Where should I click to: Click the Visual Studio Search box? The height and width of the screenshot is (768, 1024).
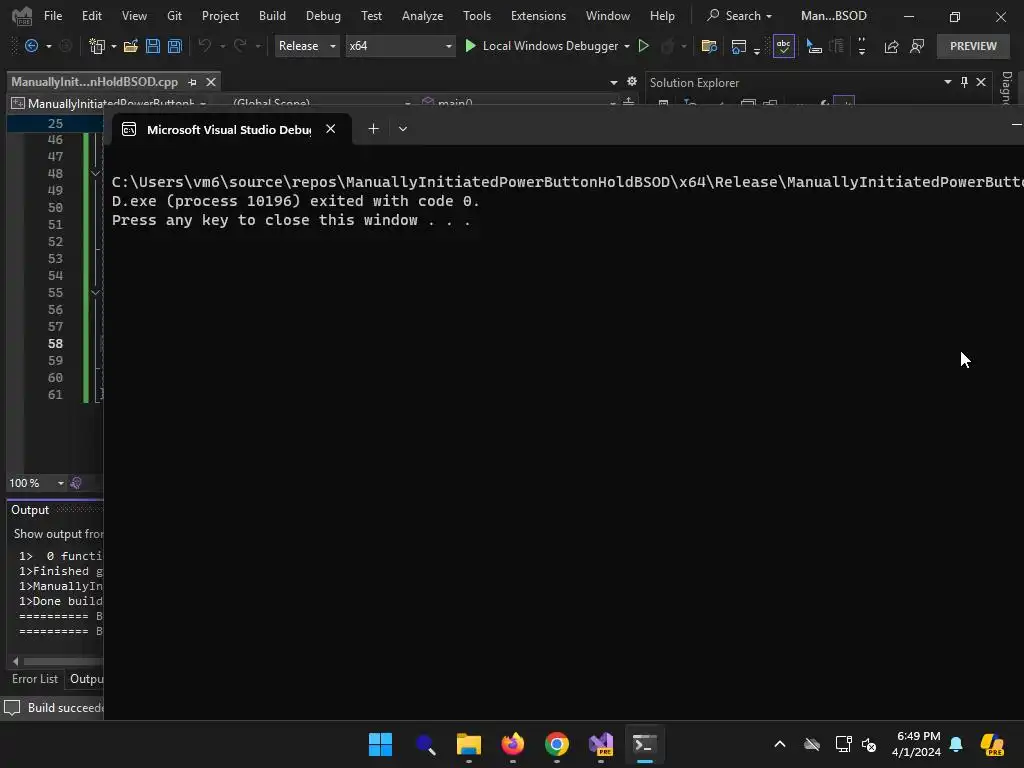point(739,16)
